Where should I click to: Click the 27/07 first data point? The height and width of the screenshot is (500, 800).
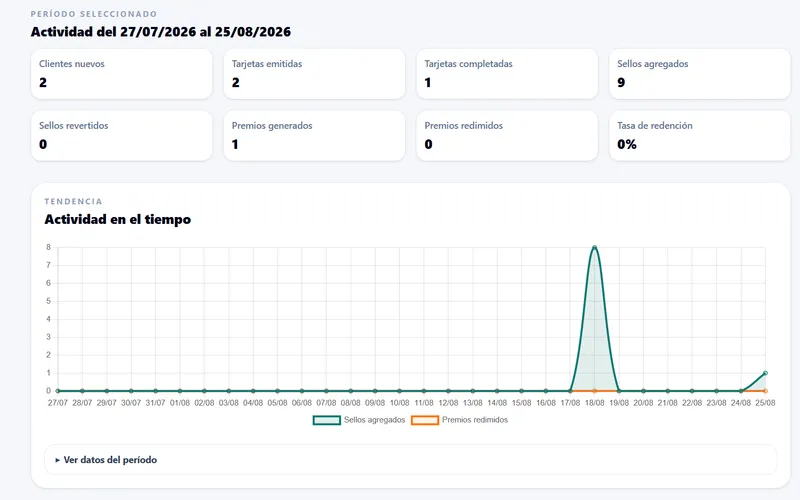[x=58, y=391]
